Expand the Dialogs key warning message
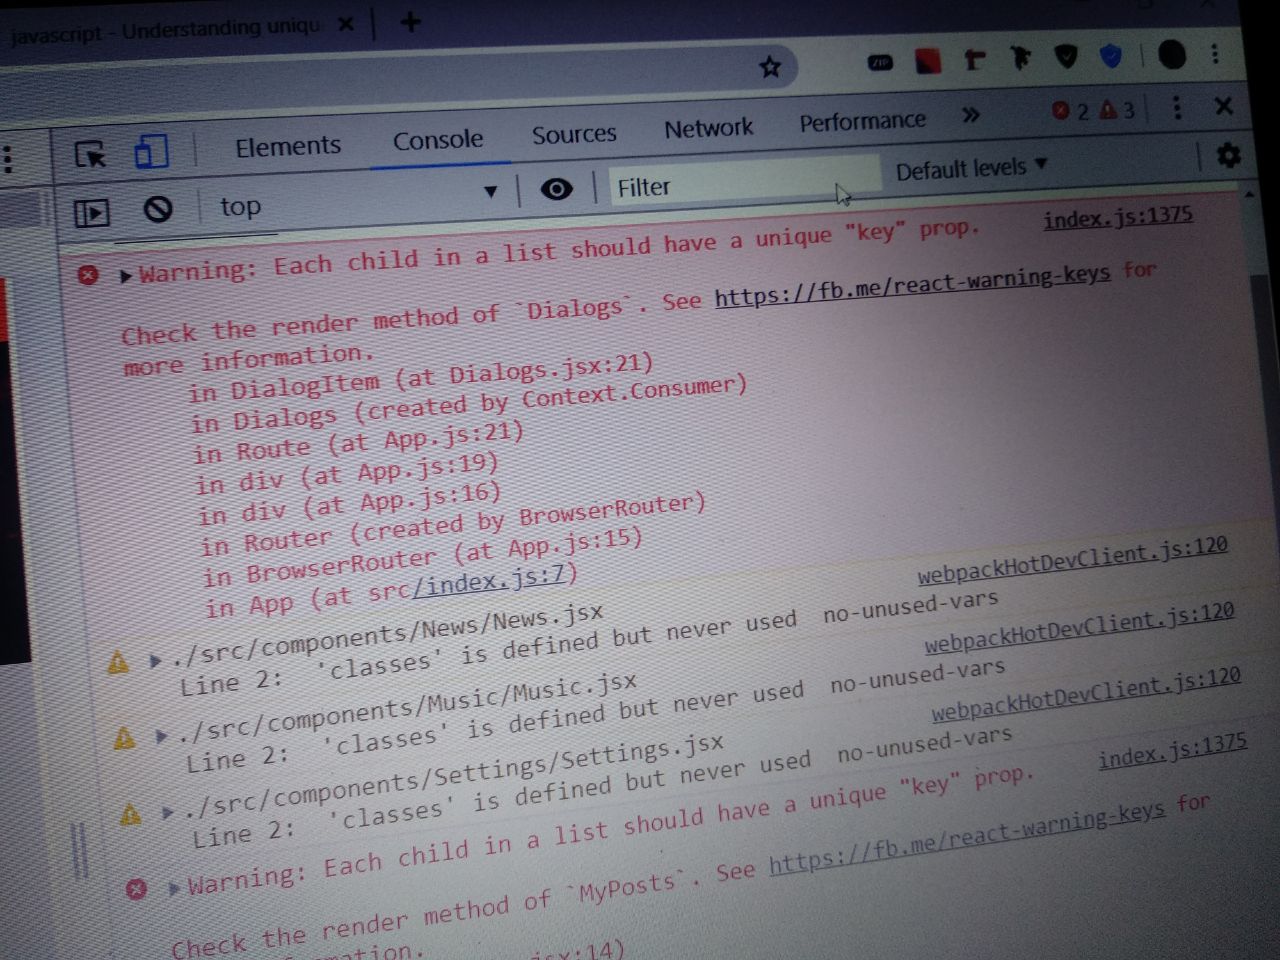The width and height of the screenshot is (1280, 960). coord(125,275)
